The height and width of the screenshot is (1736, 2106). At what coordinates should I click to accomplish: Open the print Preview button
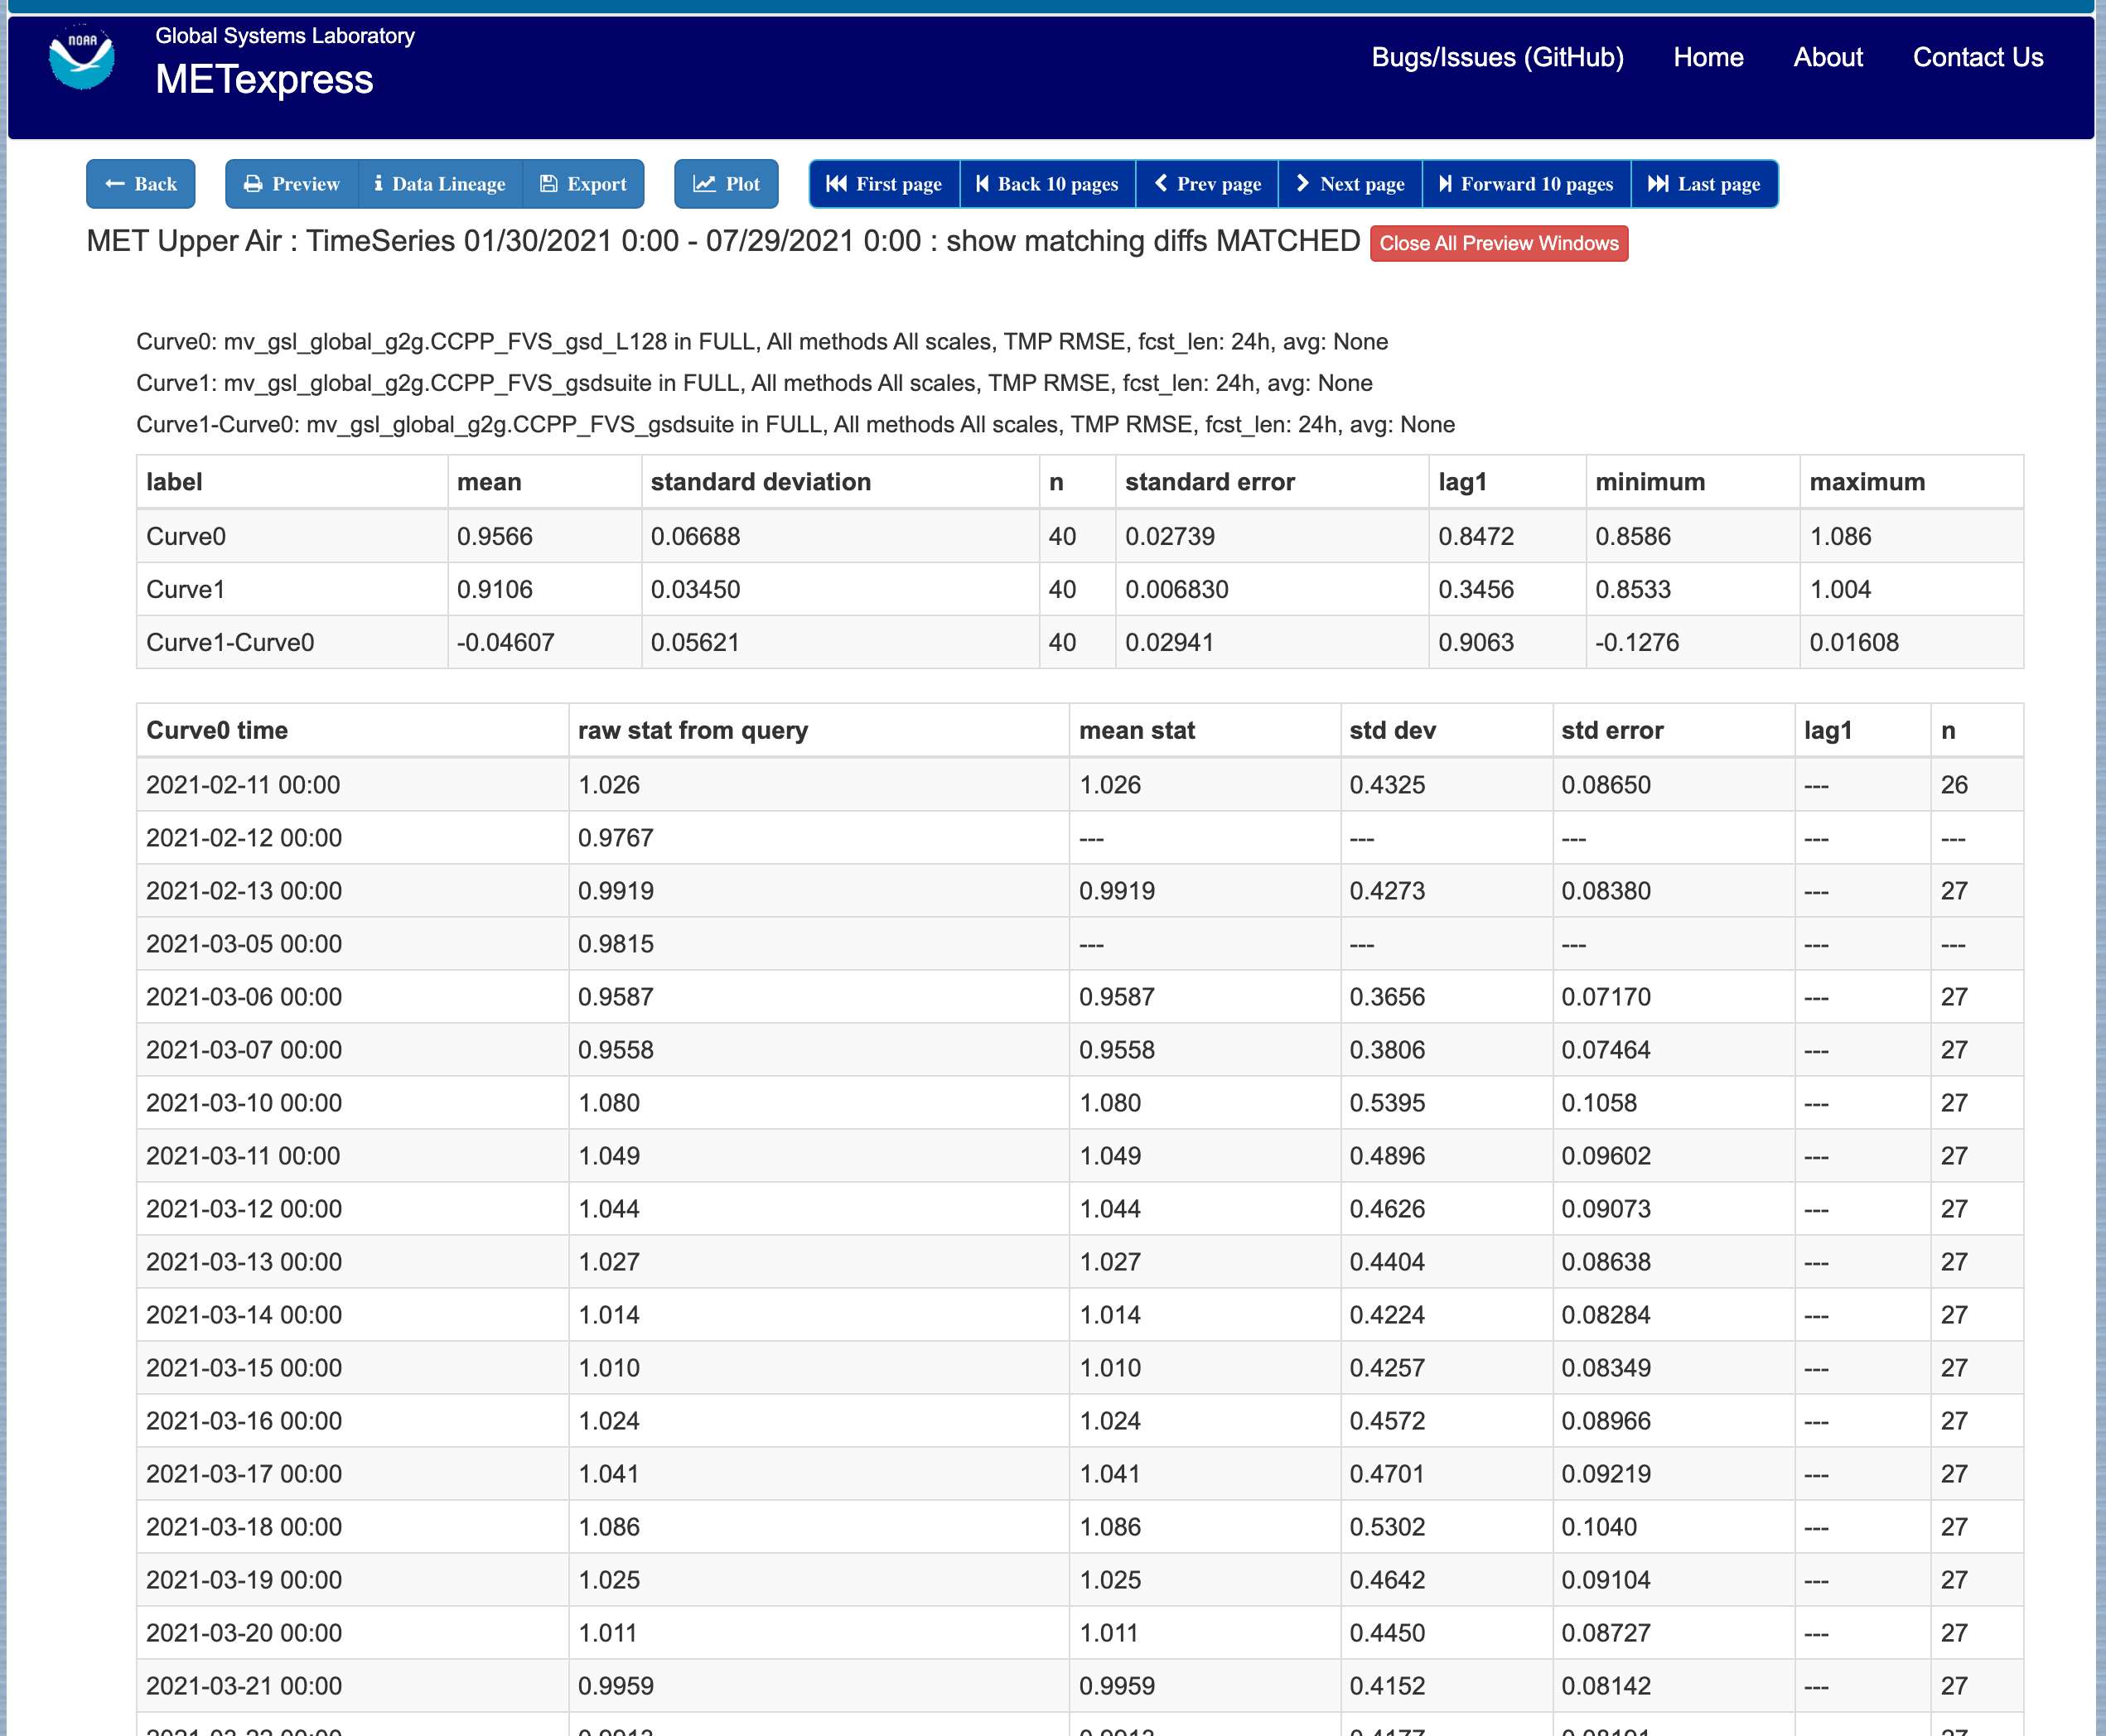click(x=292, y=184)
